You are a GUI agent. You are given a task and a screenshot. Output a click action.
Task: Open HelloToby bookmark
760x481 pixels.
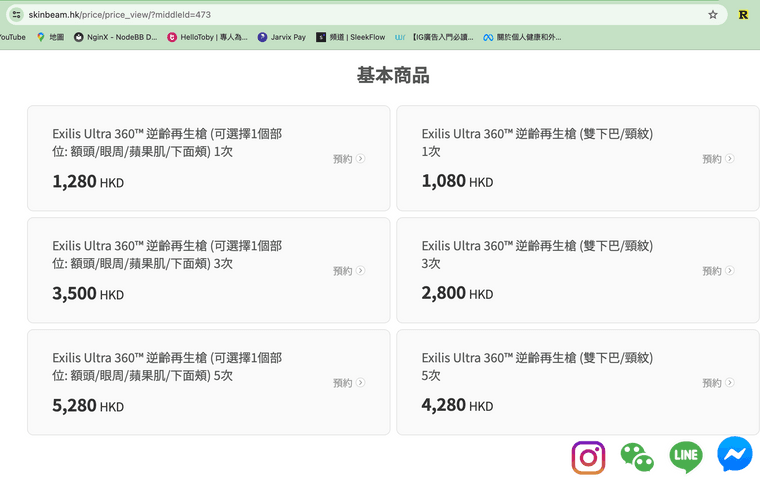(207, 37)
